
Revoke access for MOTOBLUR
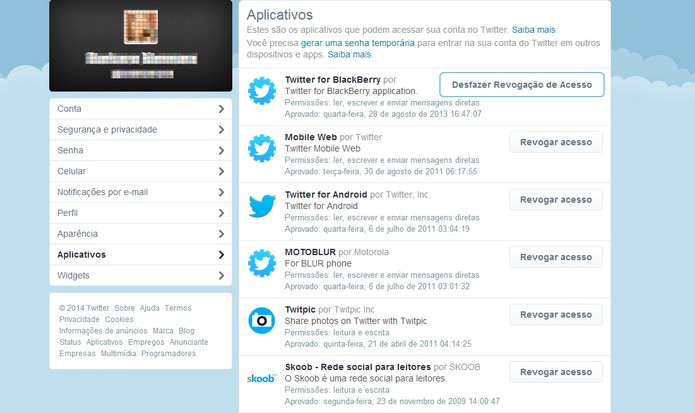556,257
